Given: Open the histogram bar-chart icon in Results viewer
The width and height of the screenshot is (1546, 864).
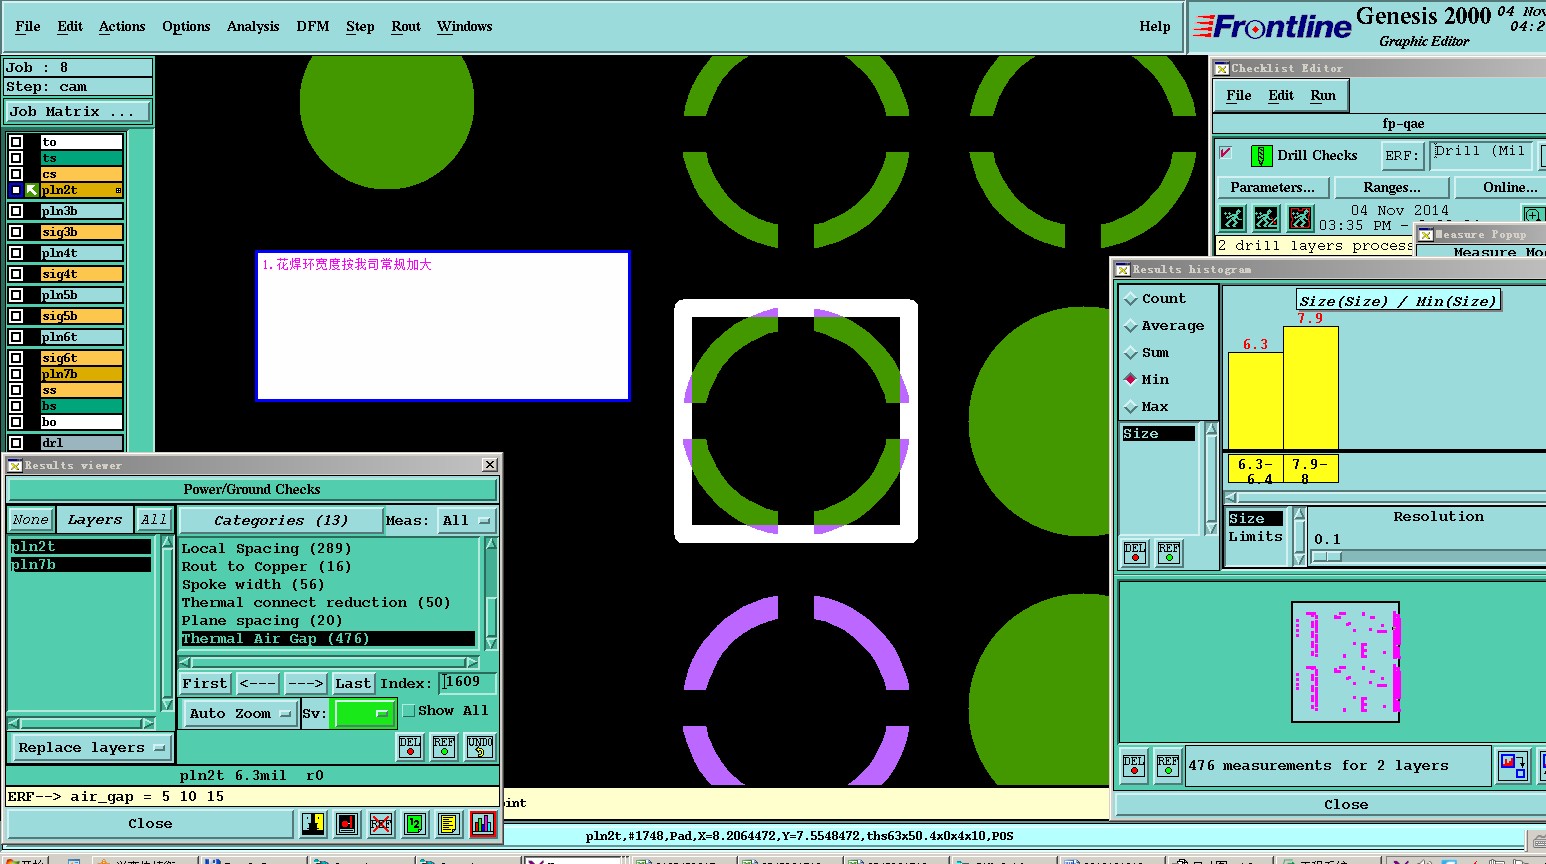Looking at the screenshot, I should click(483, 824).
